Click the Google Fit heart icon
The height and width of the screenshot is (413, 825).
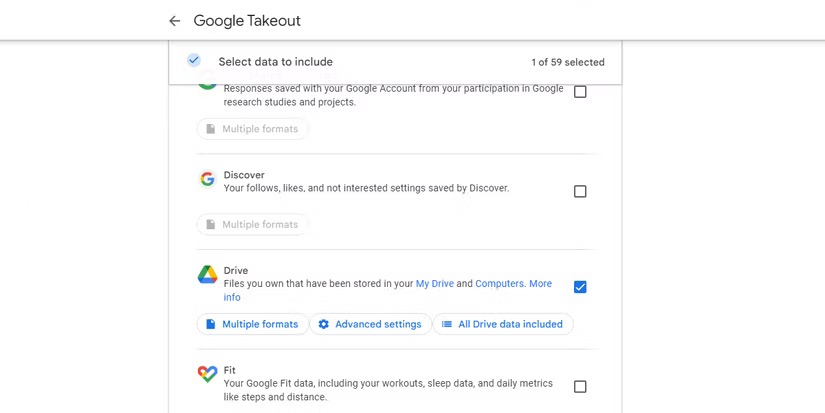(x=207, y=374)
